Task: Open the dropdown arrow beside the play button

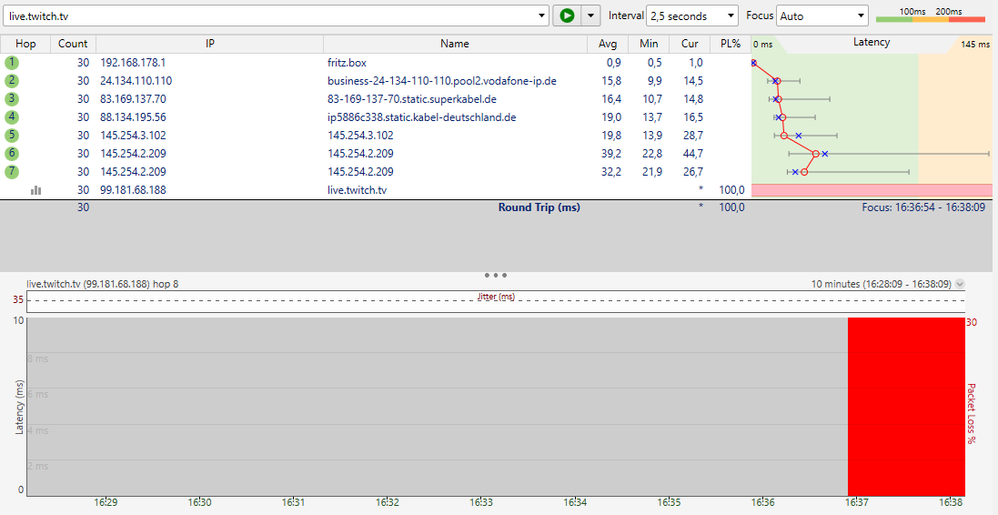Action: tap(592, 16)
